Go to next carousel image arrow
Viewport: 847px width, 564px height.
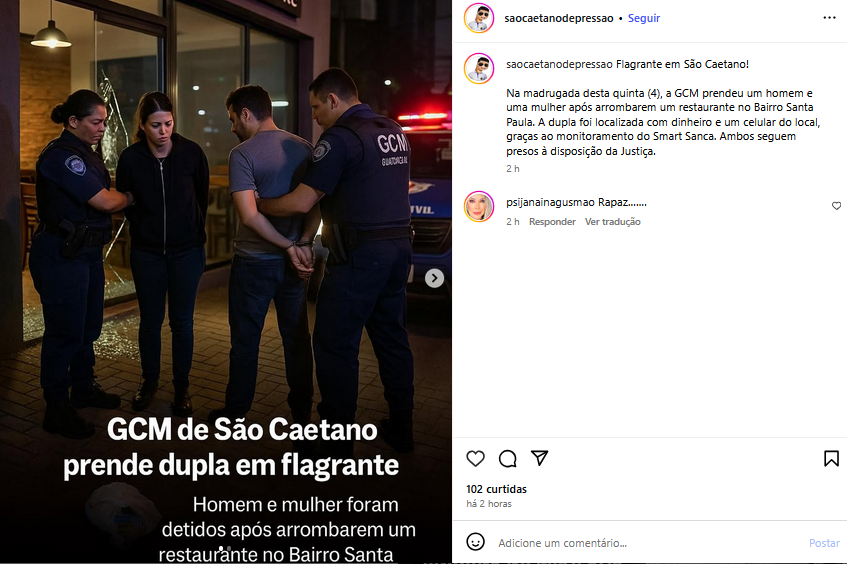(x=434, y=278)
